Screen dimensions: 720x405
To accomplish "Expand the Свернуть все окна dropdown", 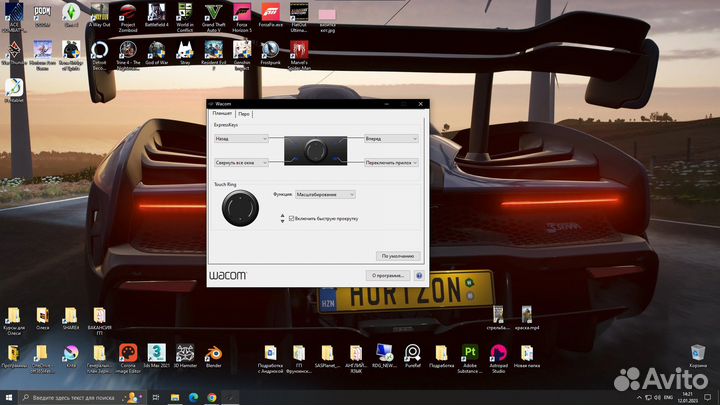I will (x=241, y=163).
